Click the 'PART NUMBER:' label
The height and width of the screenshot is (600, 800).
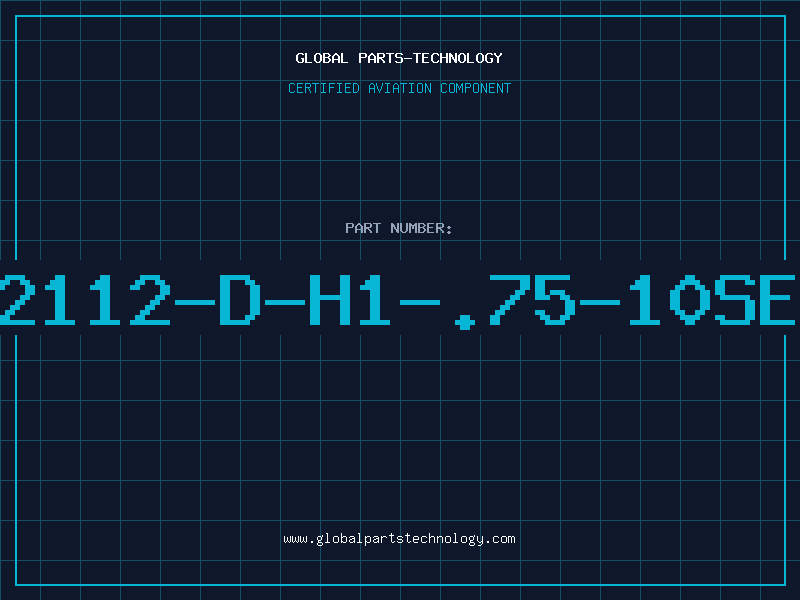399,228
